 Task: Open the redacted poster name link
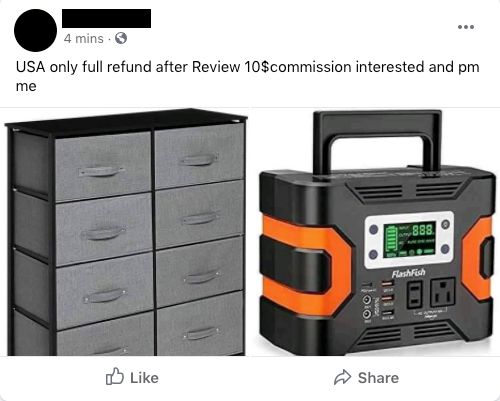106,18
